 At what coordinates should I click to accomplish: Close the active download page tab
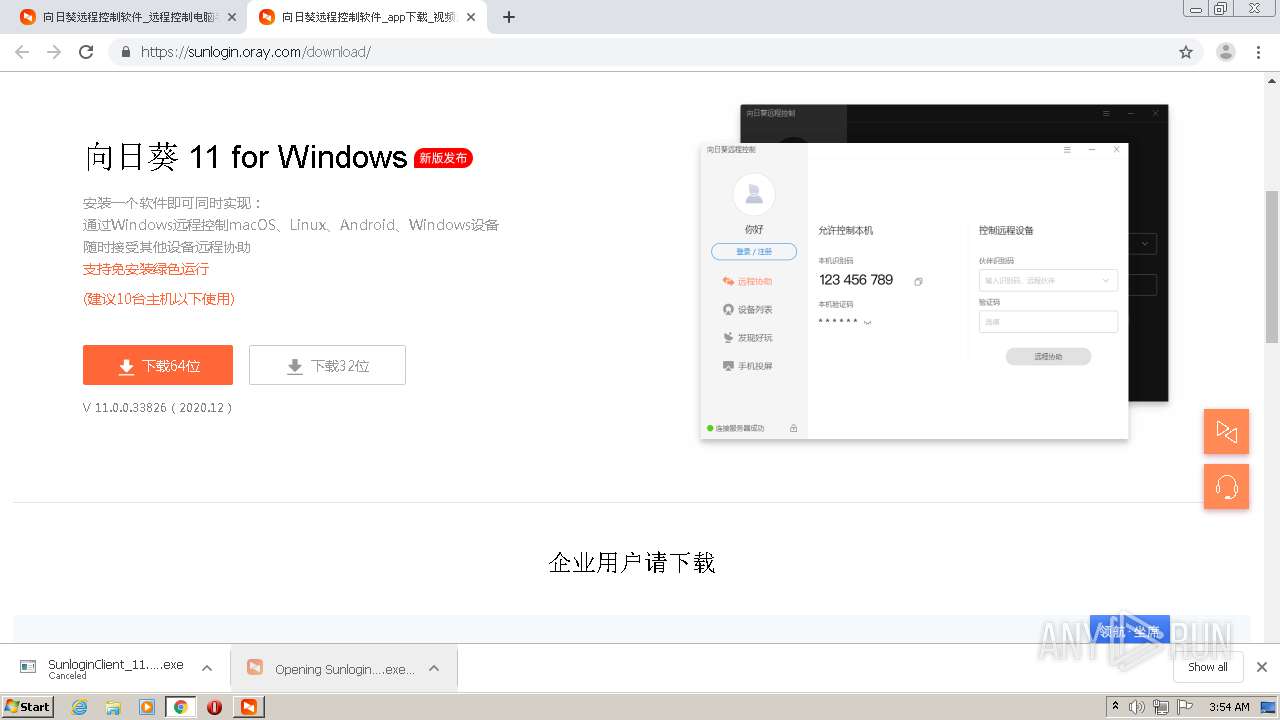471,17
